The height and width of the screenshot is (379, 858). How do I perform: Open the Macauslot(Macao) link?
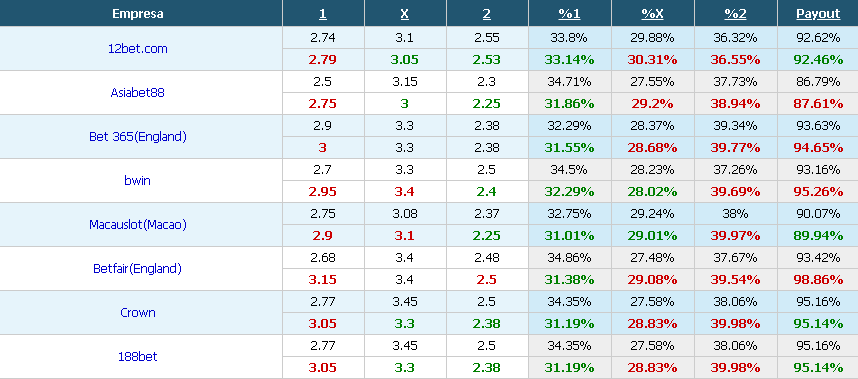[138, 225]
